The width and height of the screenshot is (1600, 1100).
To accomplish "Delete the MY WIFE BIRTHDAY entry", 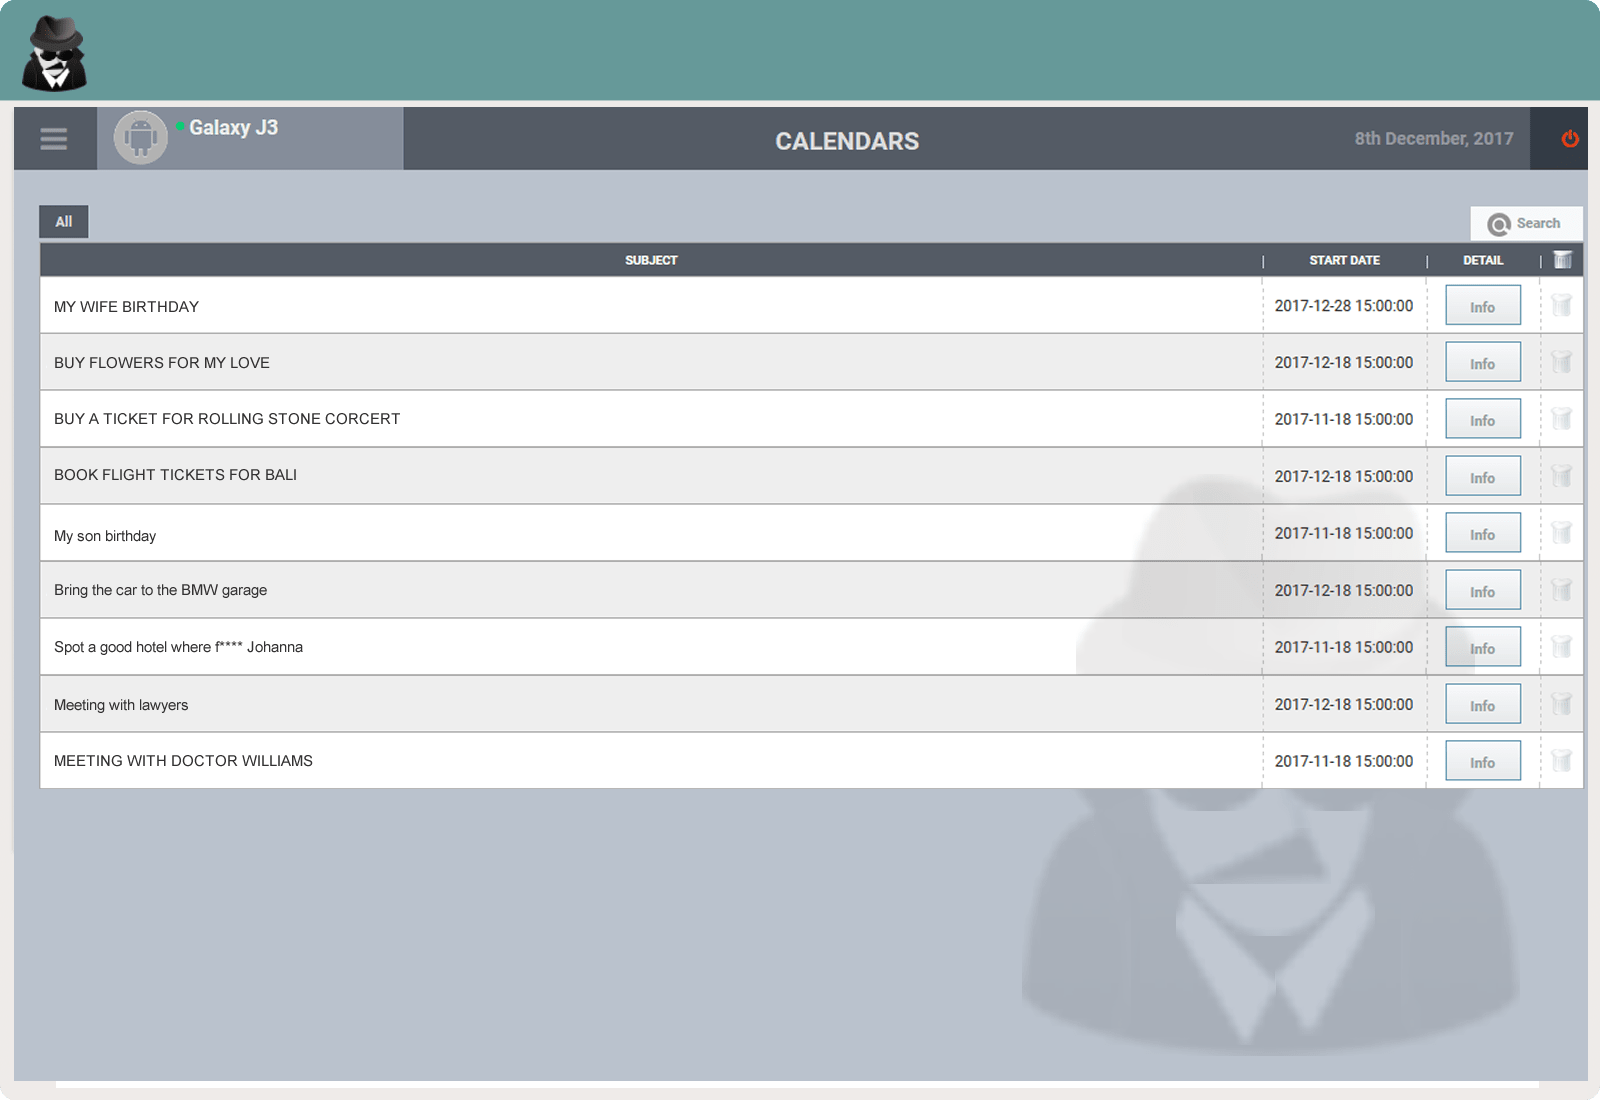I will coord(1562,305).
